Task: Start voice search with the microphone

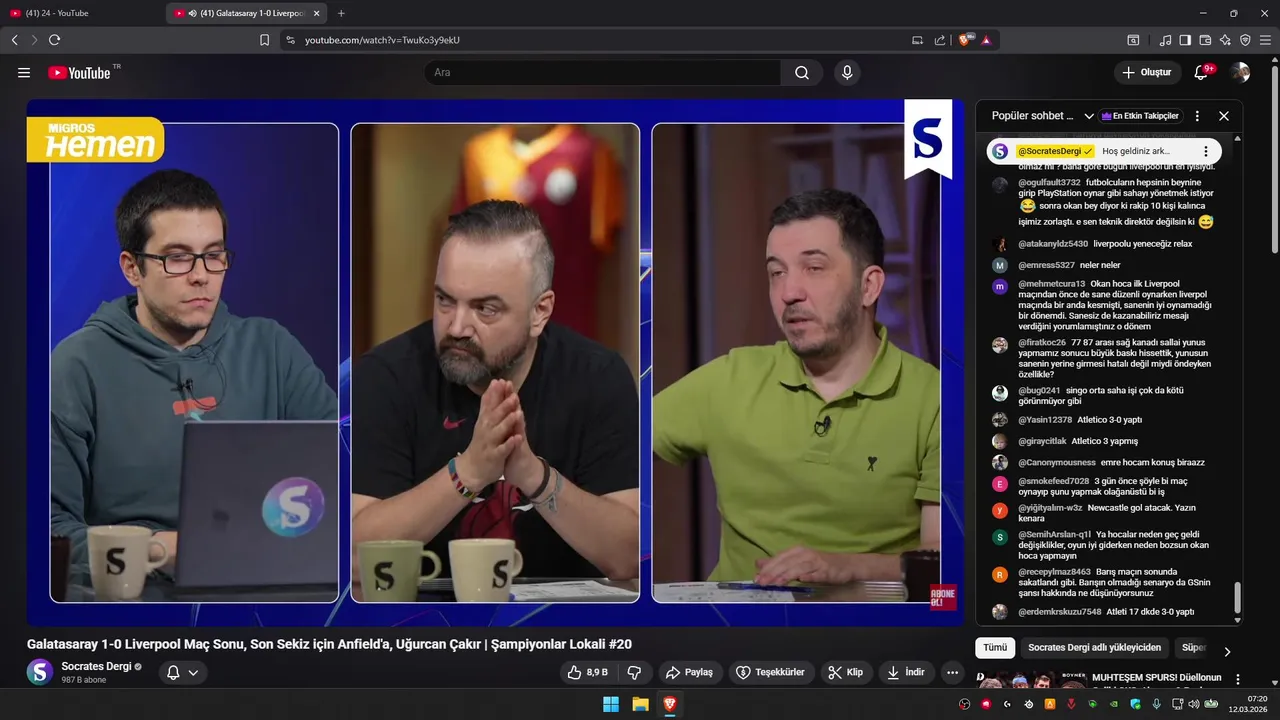Action: [x=847, y=73]
